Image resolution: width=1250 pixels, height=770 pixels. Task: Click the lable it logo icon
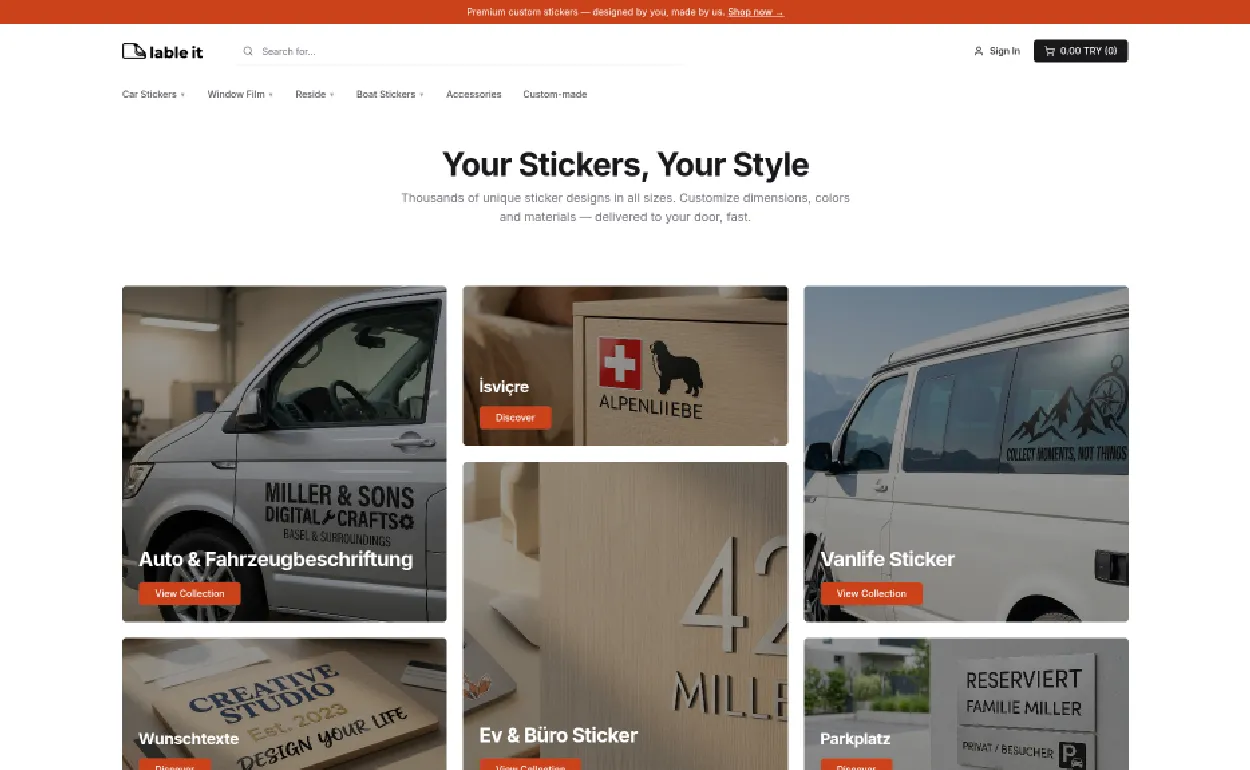coord(133,51)
